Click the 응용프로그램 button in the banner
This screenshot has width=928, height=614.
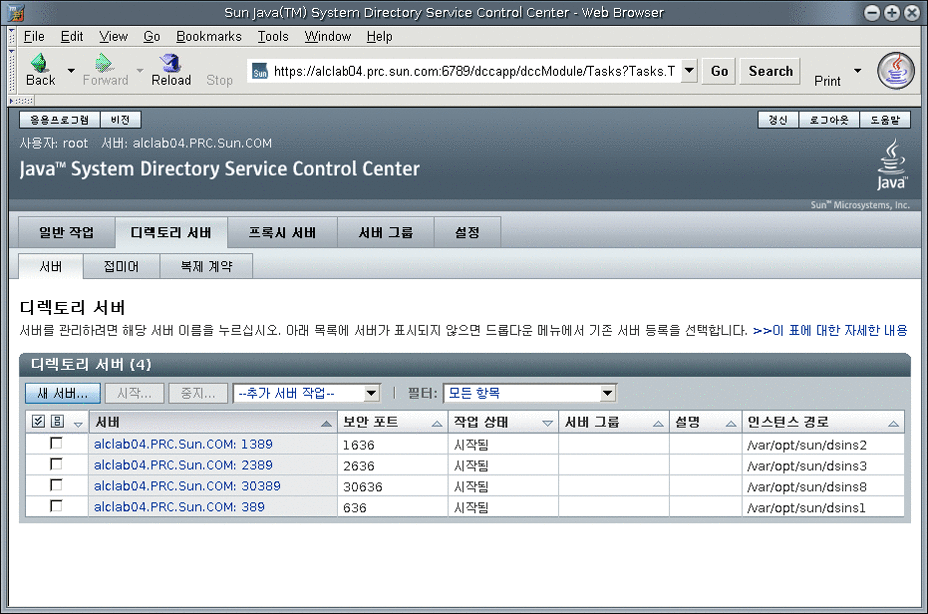click(x=60, y=120)
